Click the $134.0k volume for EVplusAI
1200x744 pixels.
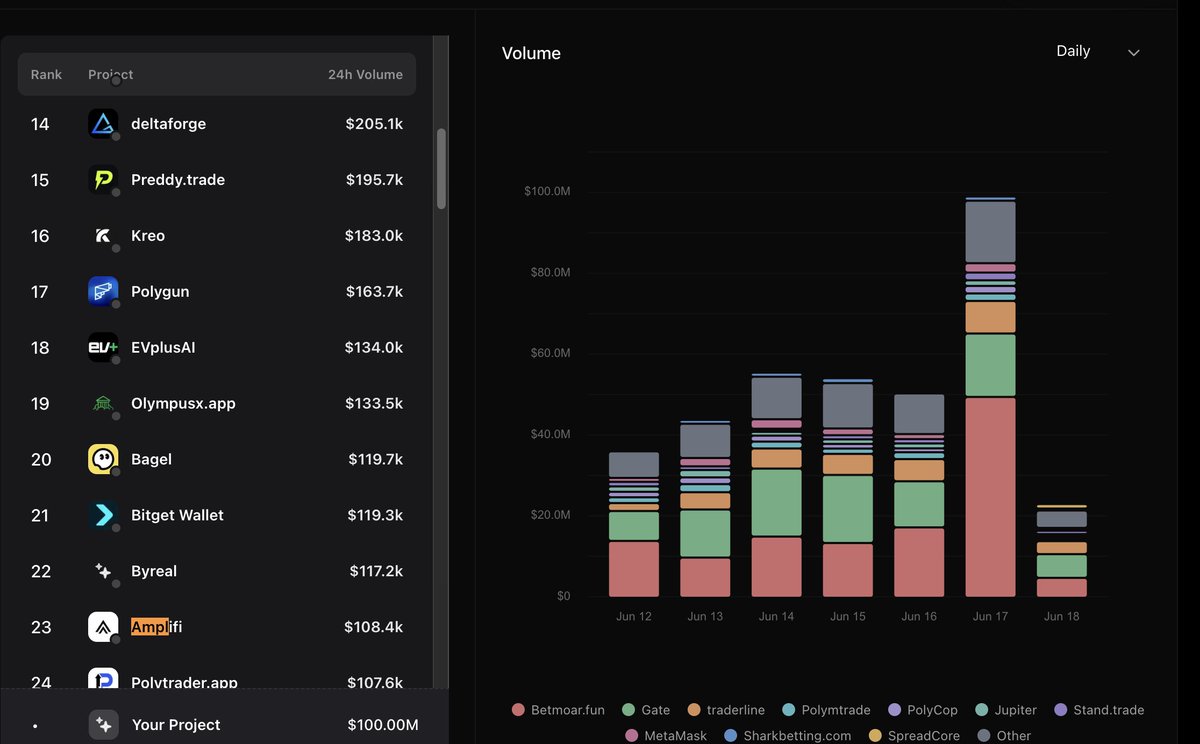click(x=374, y=348)
